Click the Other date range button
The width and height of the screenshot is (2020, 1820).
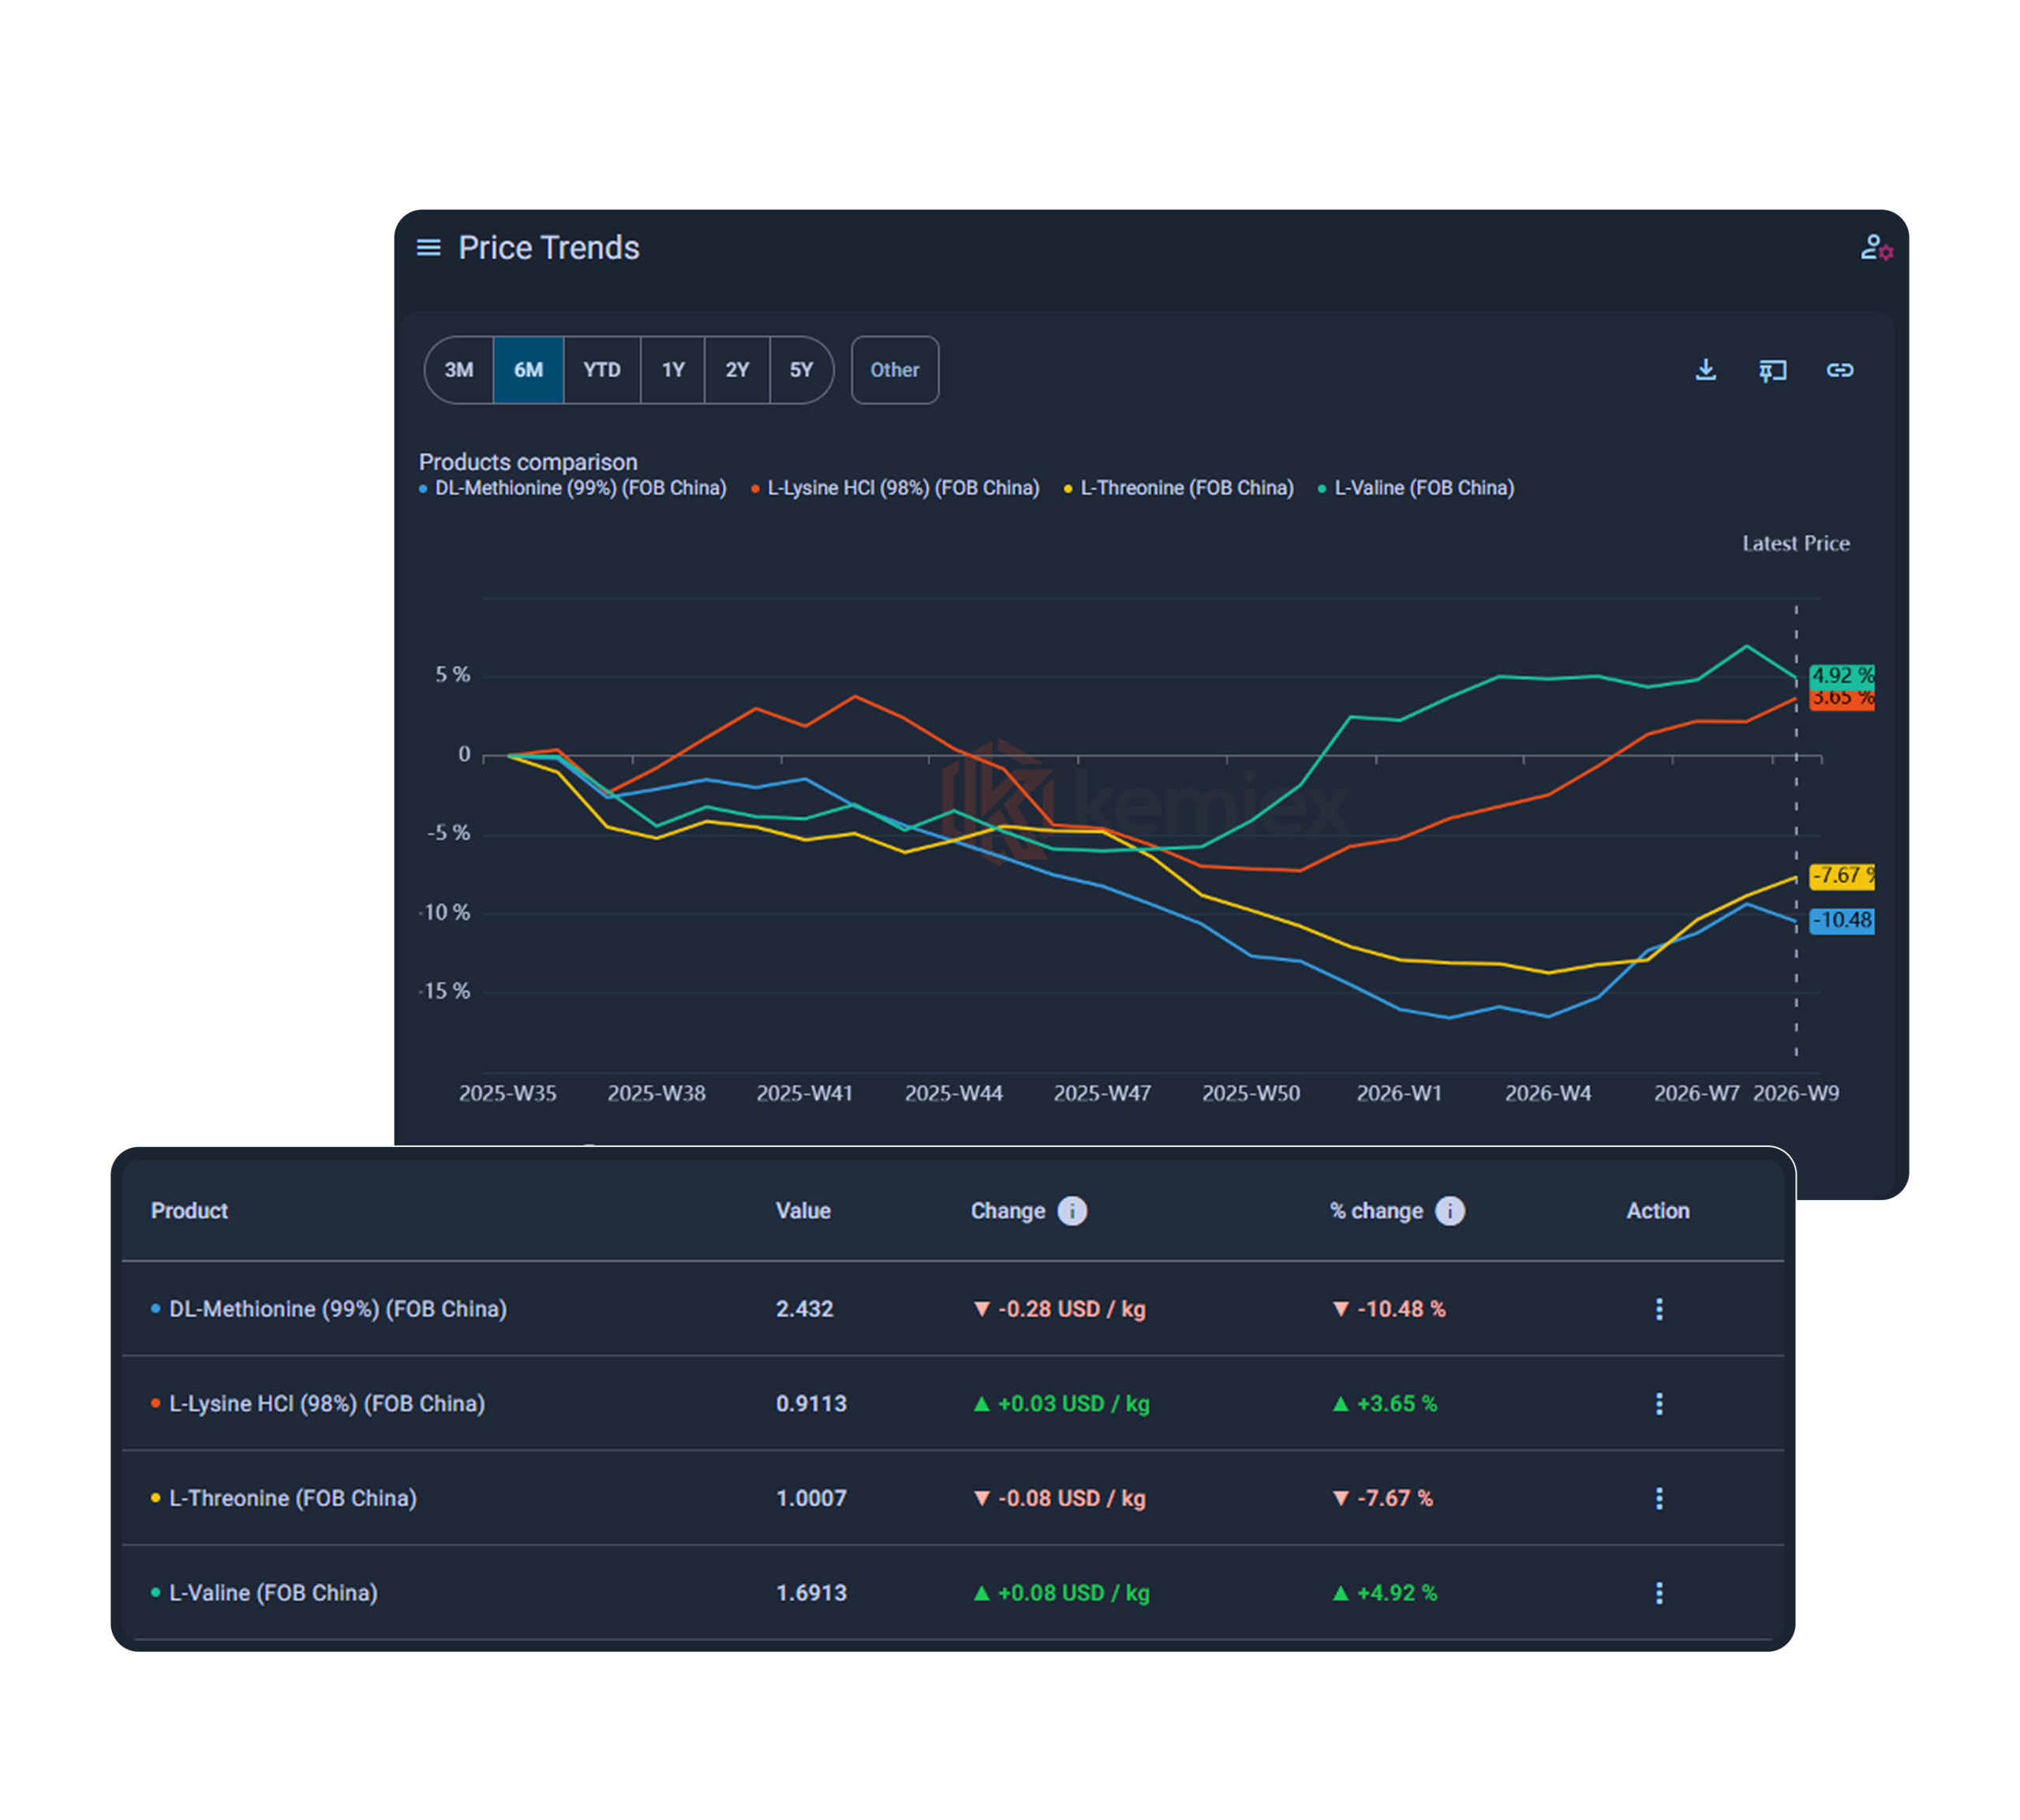tap(894, 370)
